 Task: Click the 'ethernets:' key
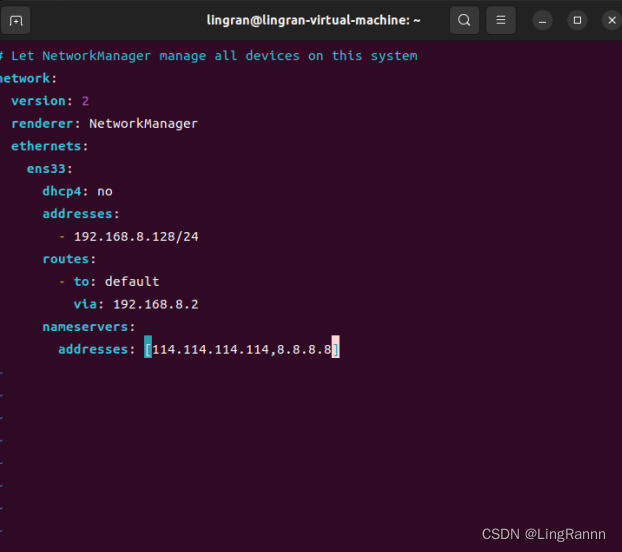coord(50,146)
